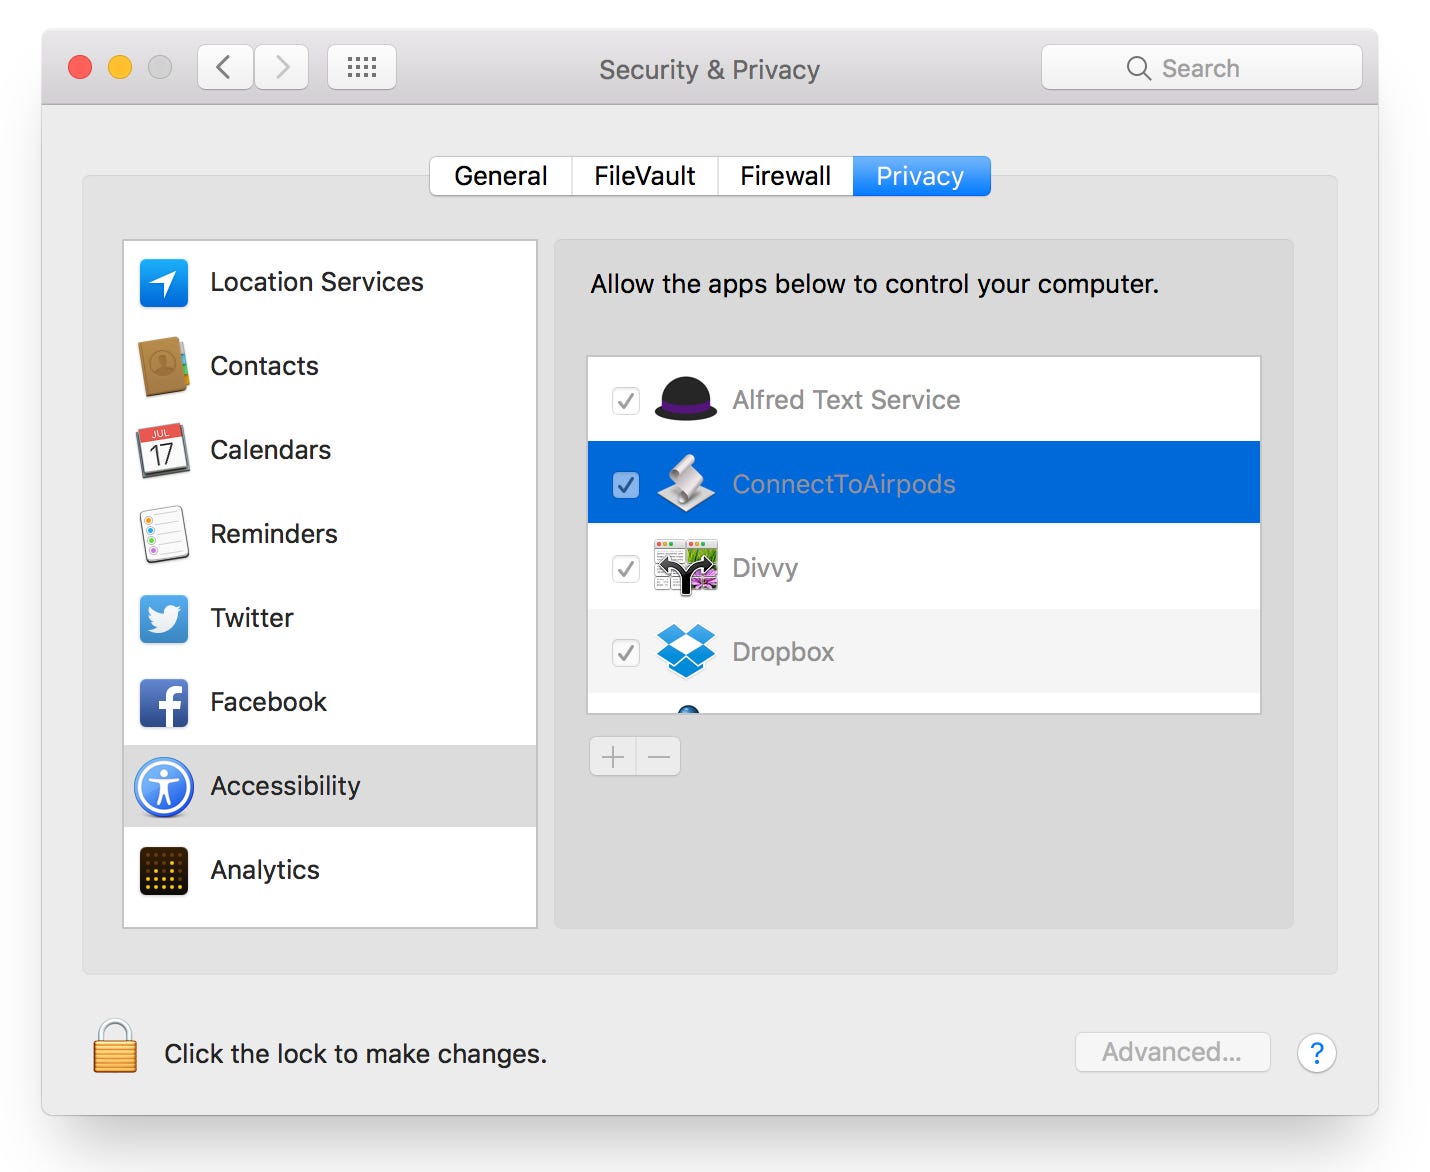Viewport: 1430px width, 1172px height.
Task: Switch to the General tab
Action: (x=501, y=176)
